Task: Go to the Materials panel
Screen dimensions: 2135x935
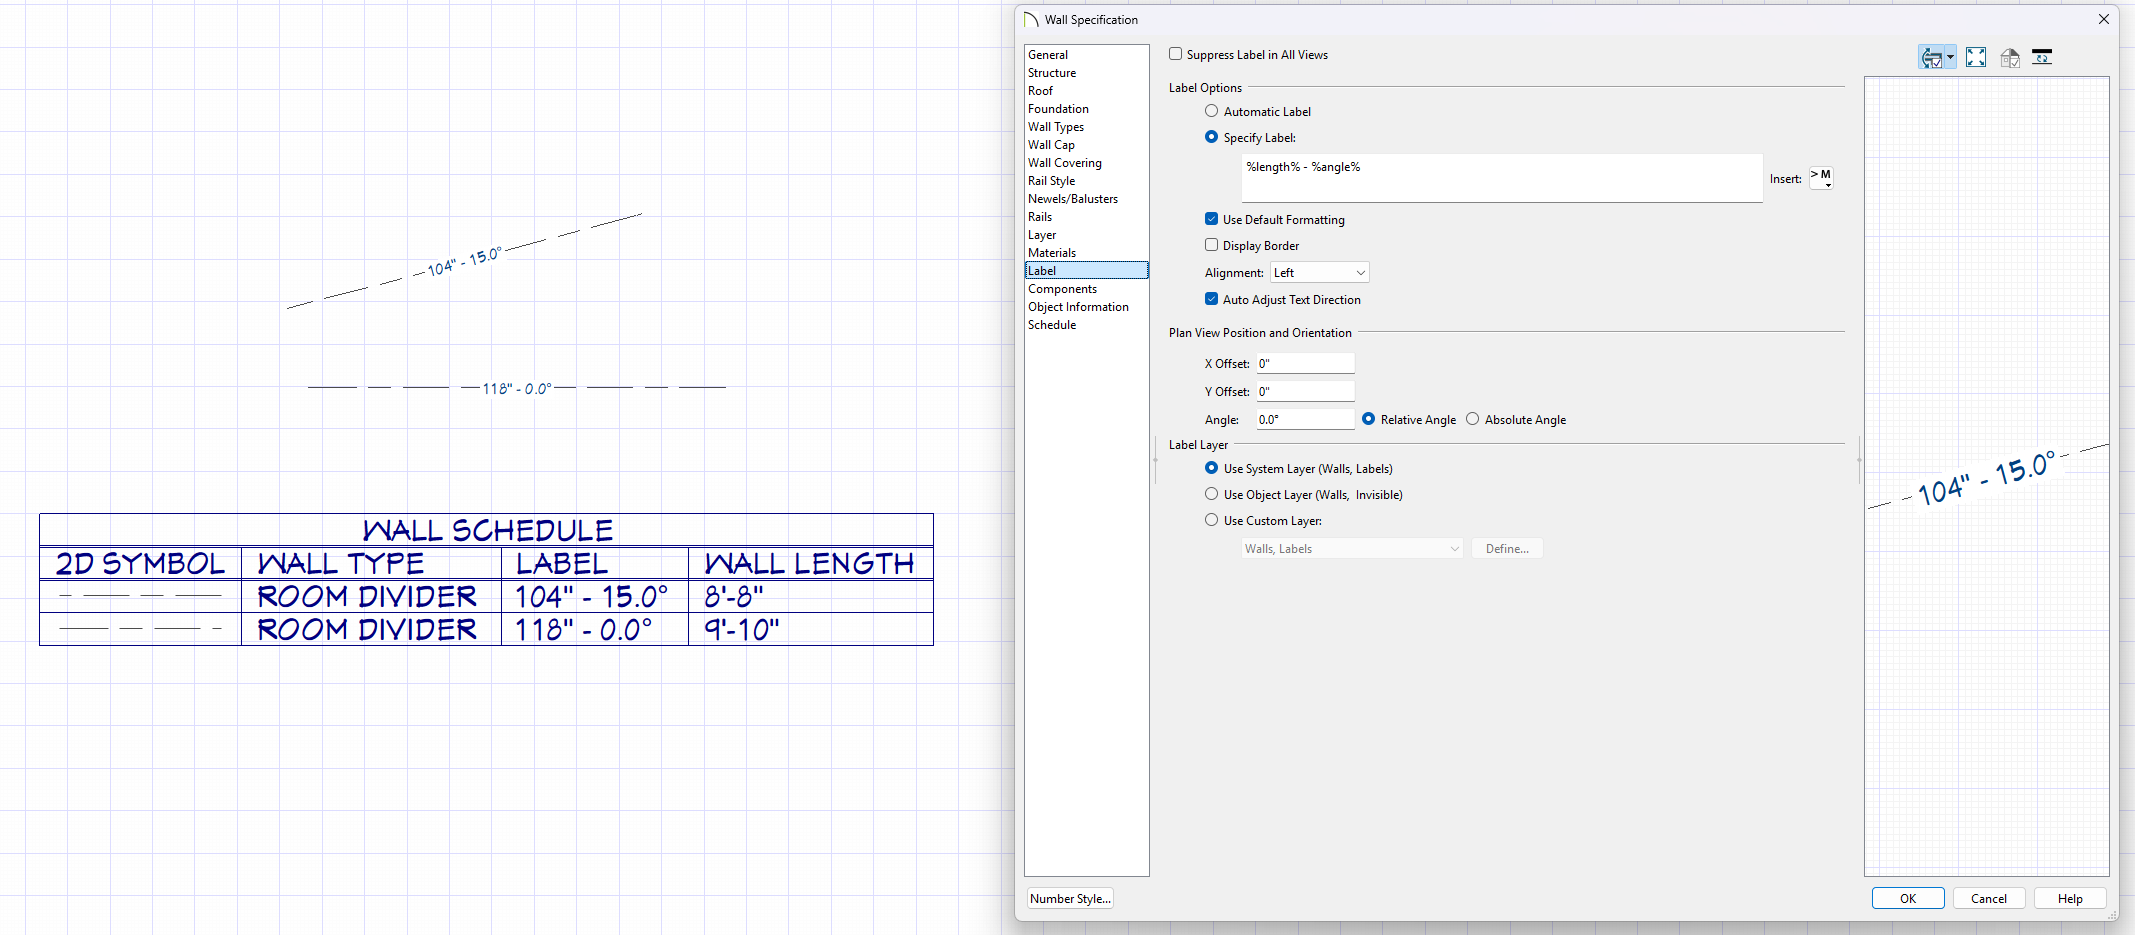Action: tap(1051, 253)
